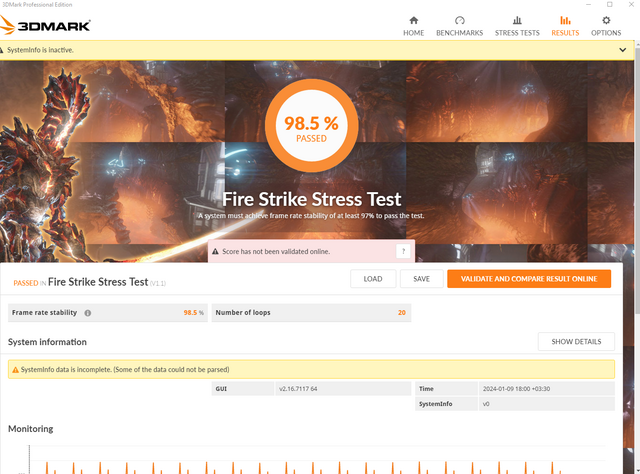Maximize the 3DMark window
The image size is (640, 474).
coord(609,4)
